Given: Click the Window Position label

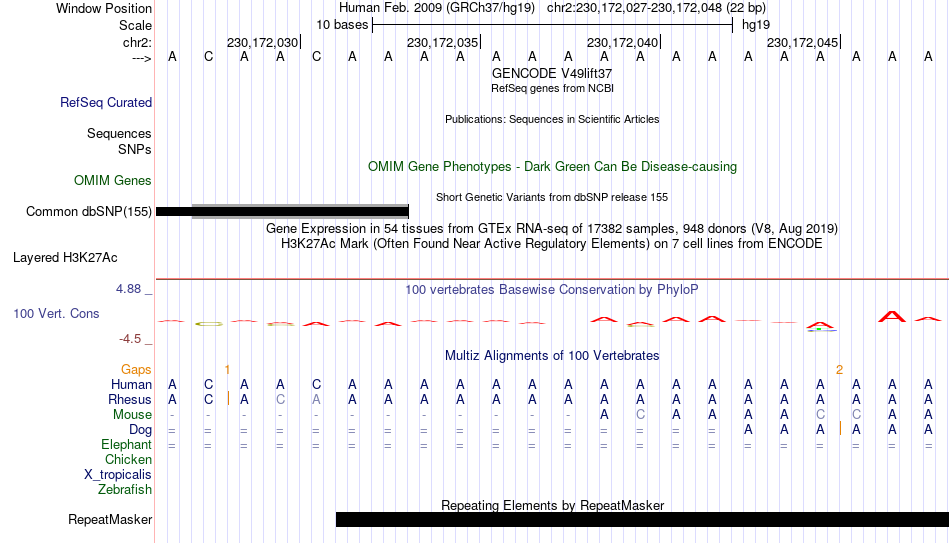Looking at the screenshot, I should (x=104, y=8).
